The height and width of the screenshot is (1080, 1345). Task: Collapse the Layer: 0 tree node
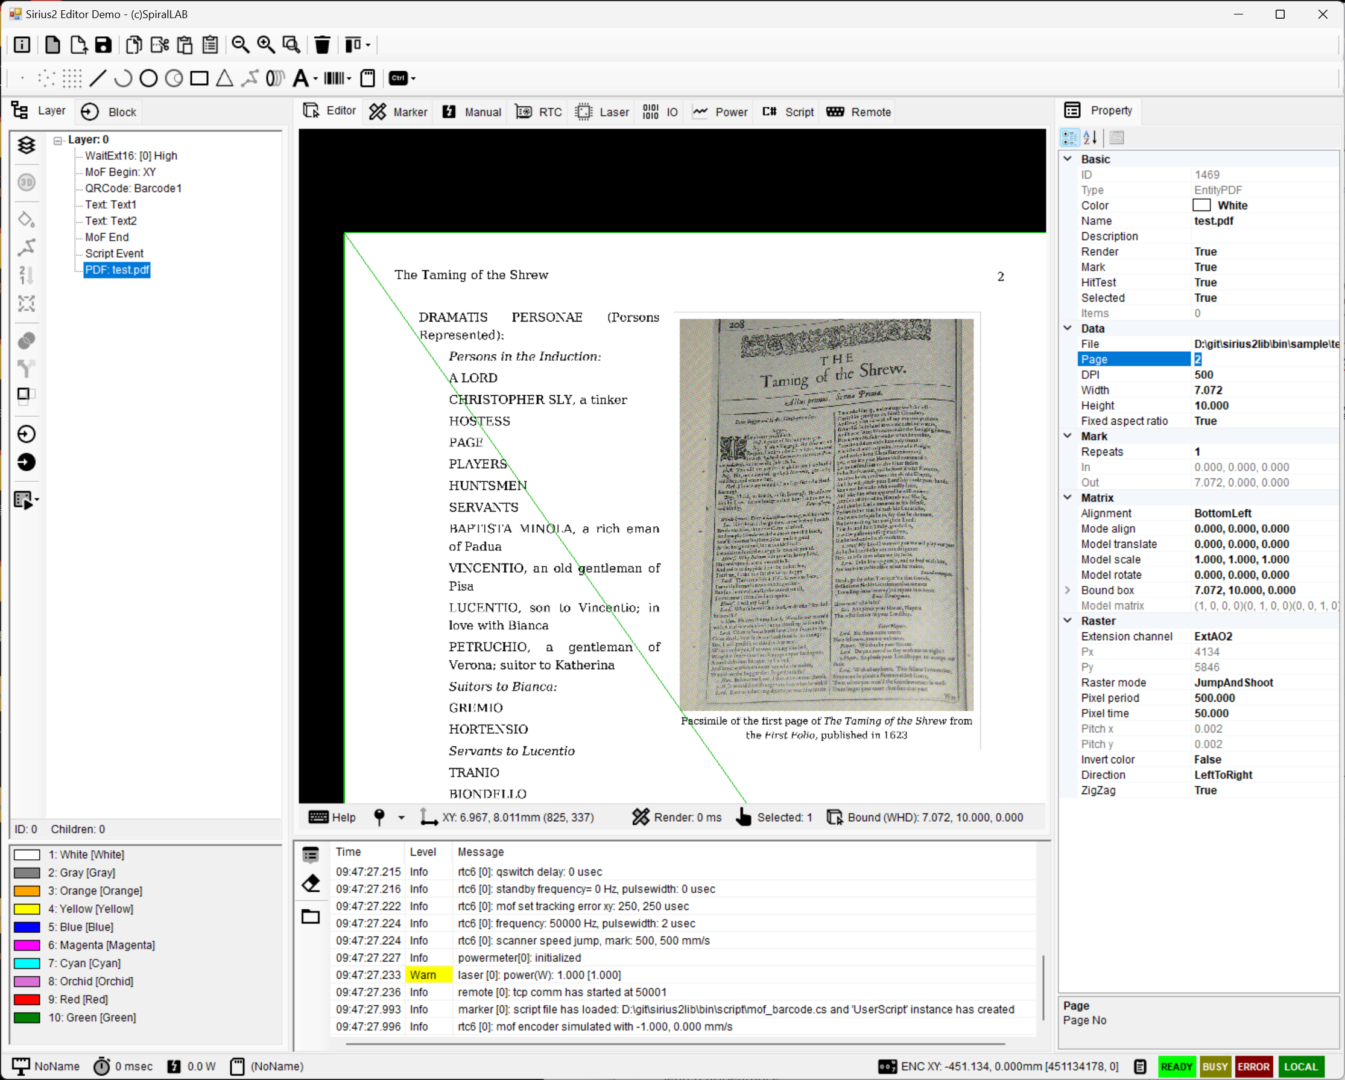pyautogui.click(x=58, y=140)
